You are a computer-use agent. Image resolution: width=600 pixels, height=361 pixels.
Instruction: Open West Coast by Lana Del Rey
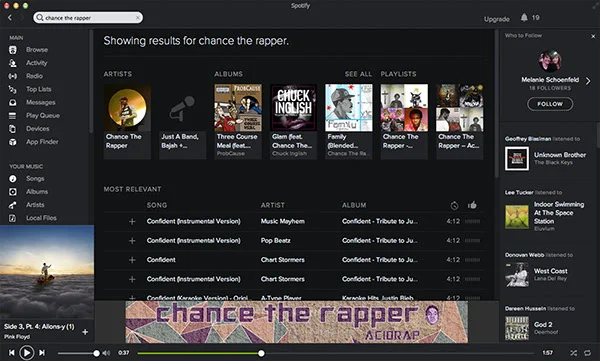pyautogui.click(x=551, y=271)
